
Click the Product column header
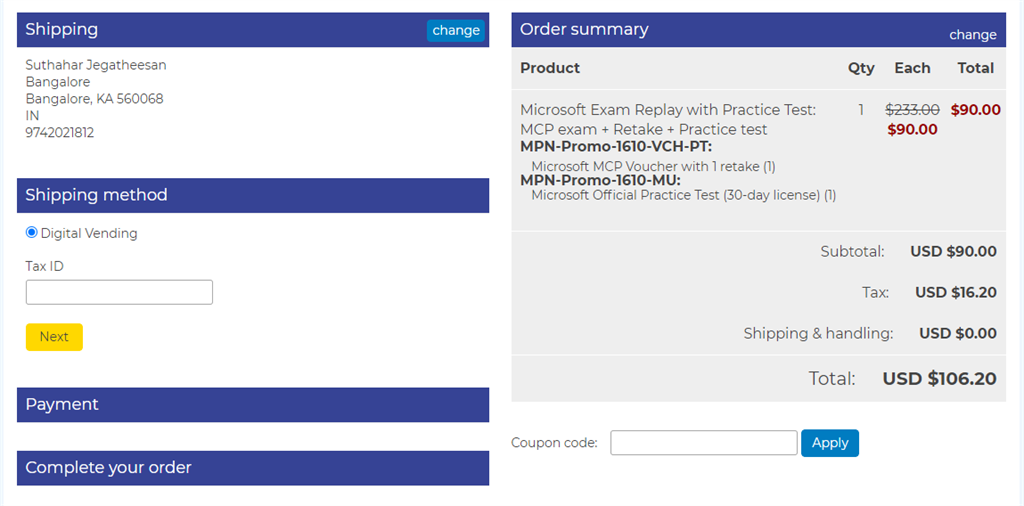550,68
